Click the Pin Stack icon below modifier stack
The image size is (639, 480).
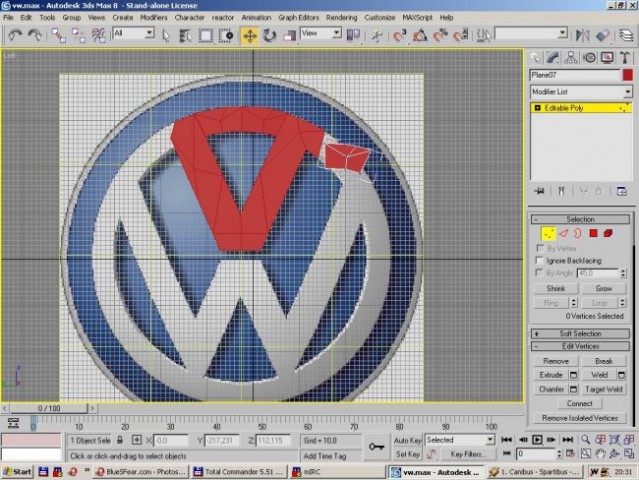coord(540,191)
